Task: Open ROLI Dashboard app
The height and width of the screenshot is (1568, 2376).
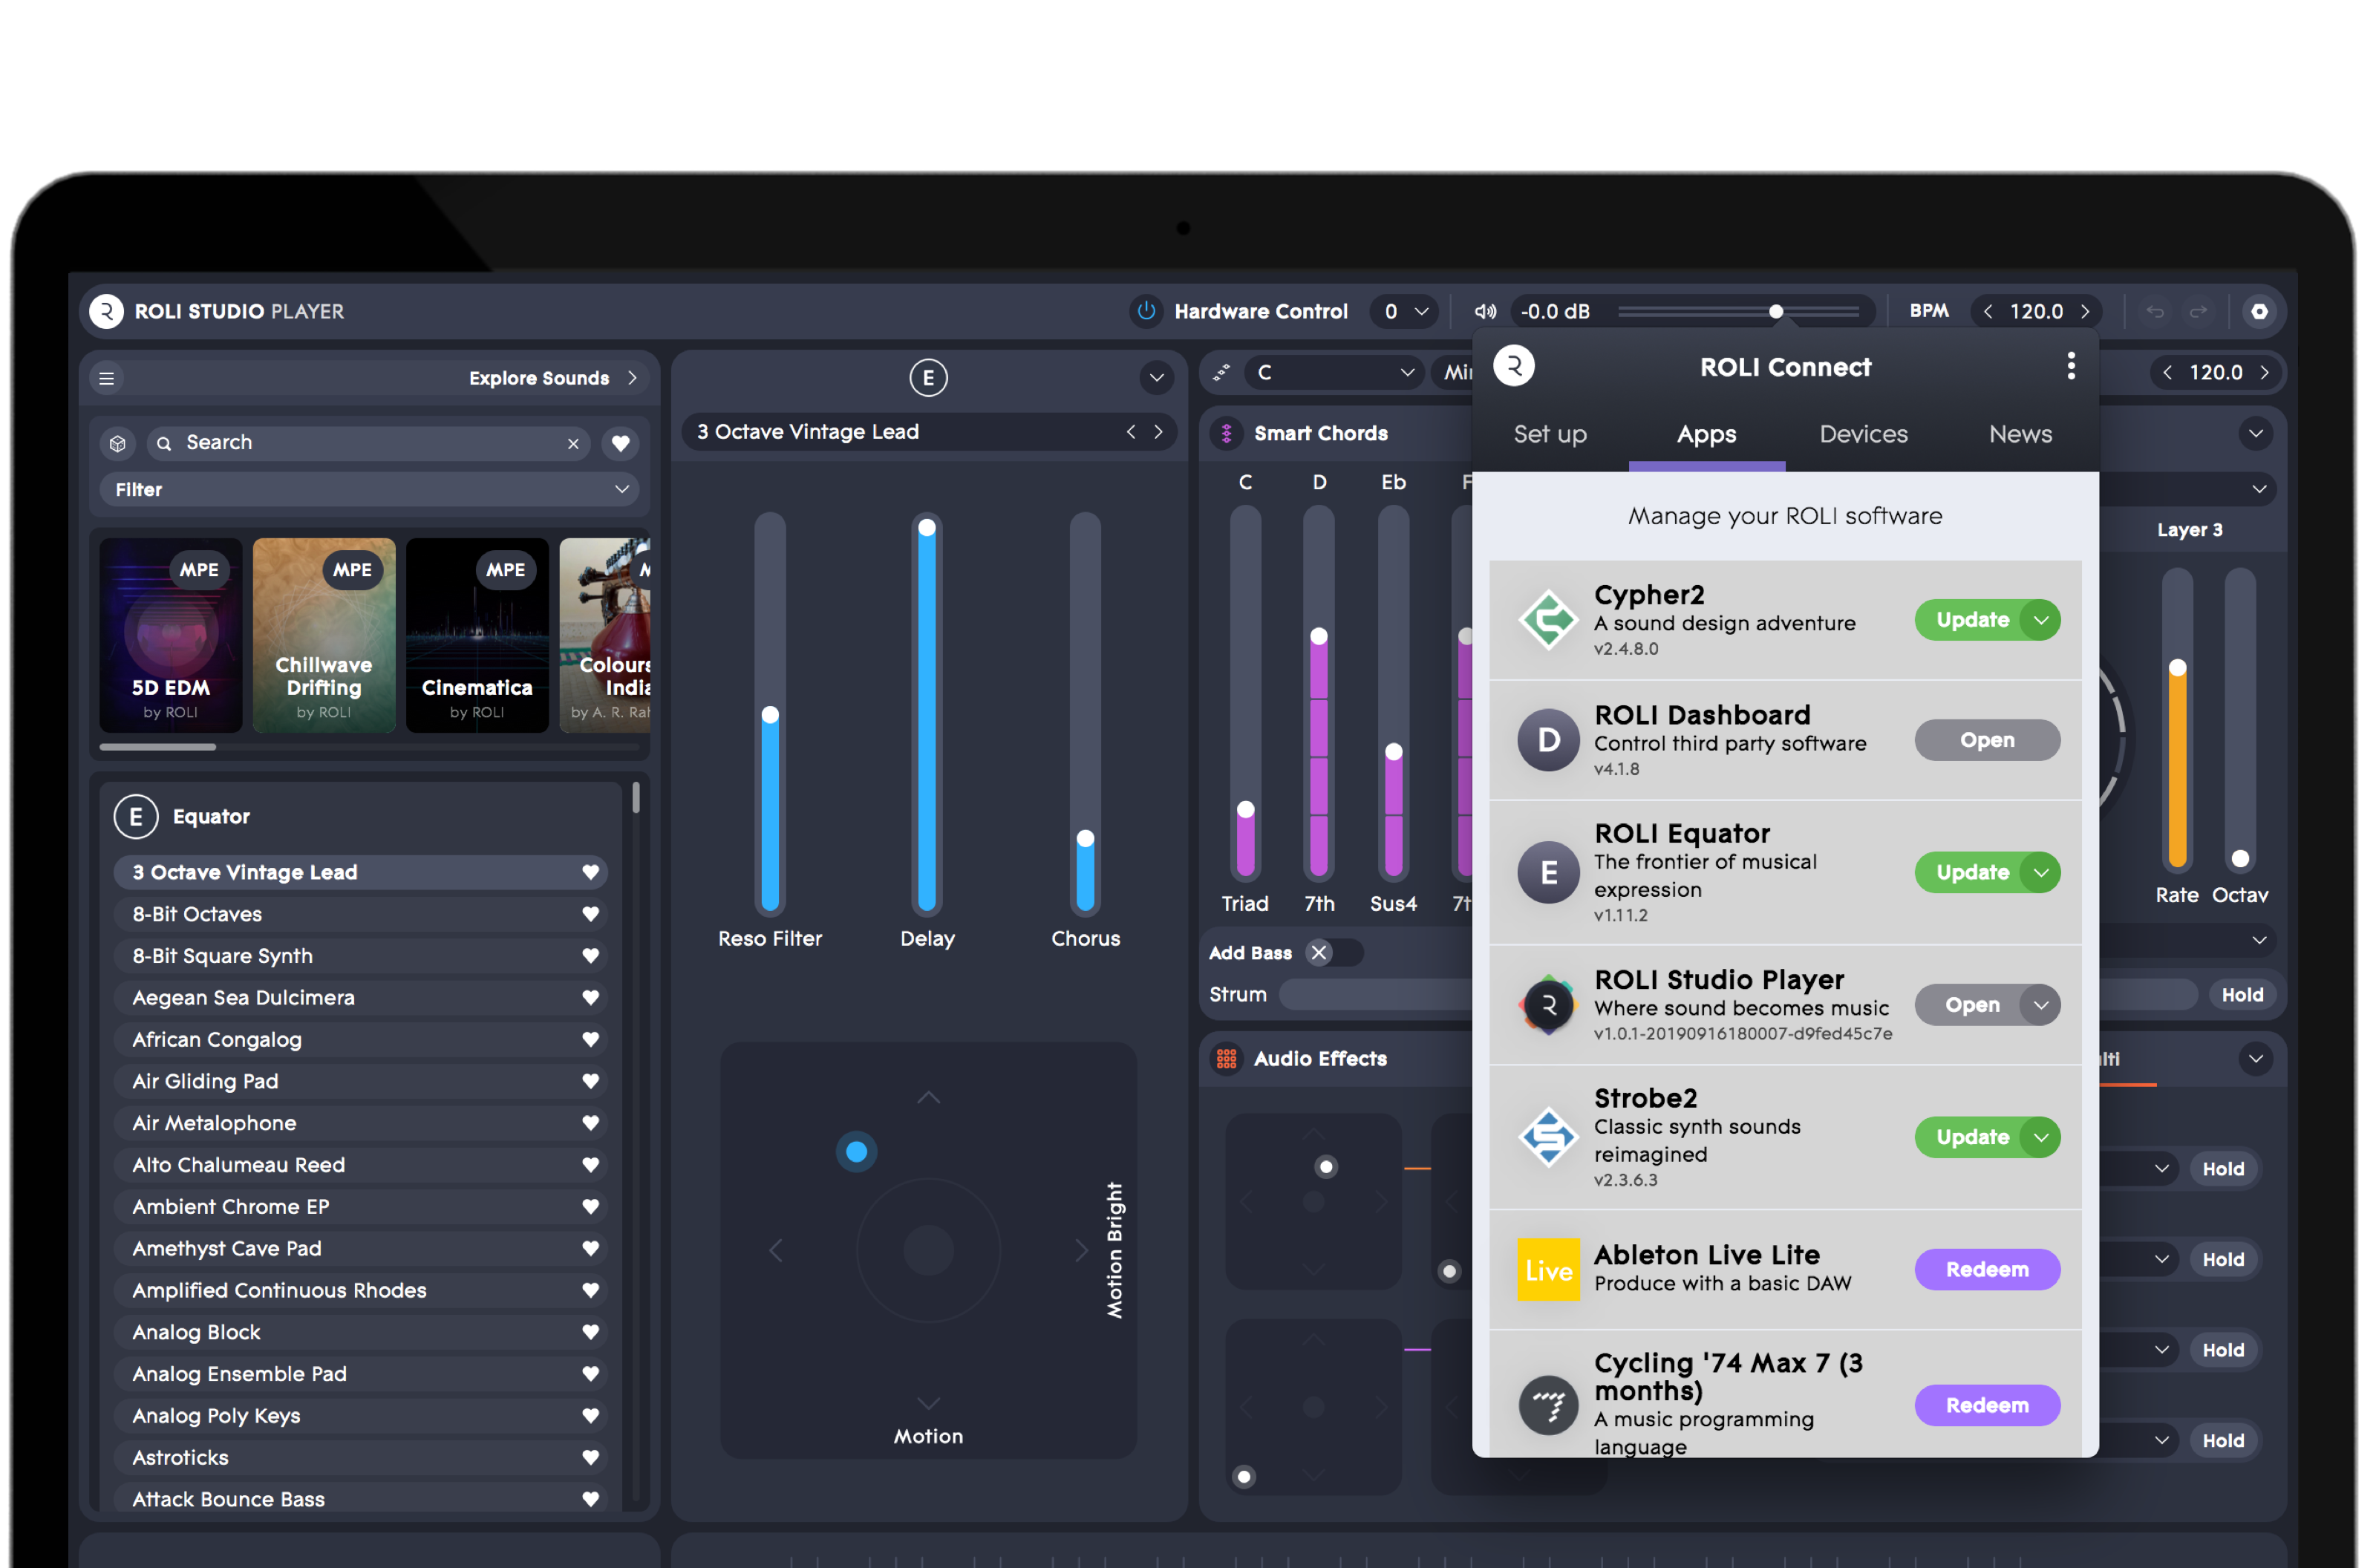Action: pyautogui.click(x=1986, y=740)
